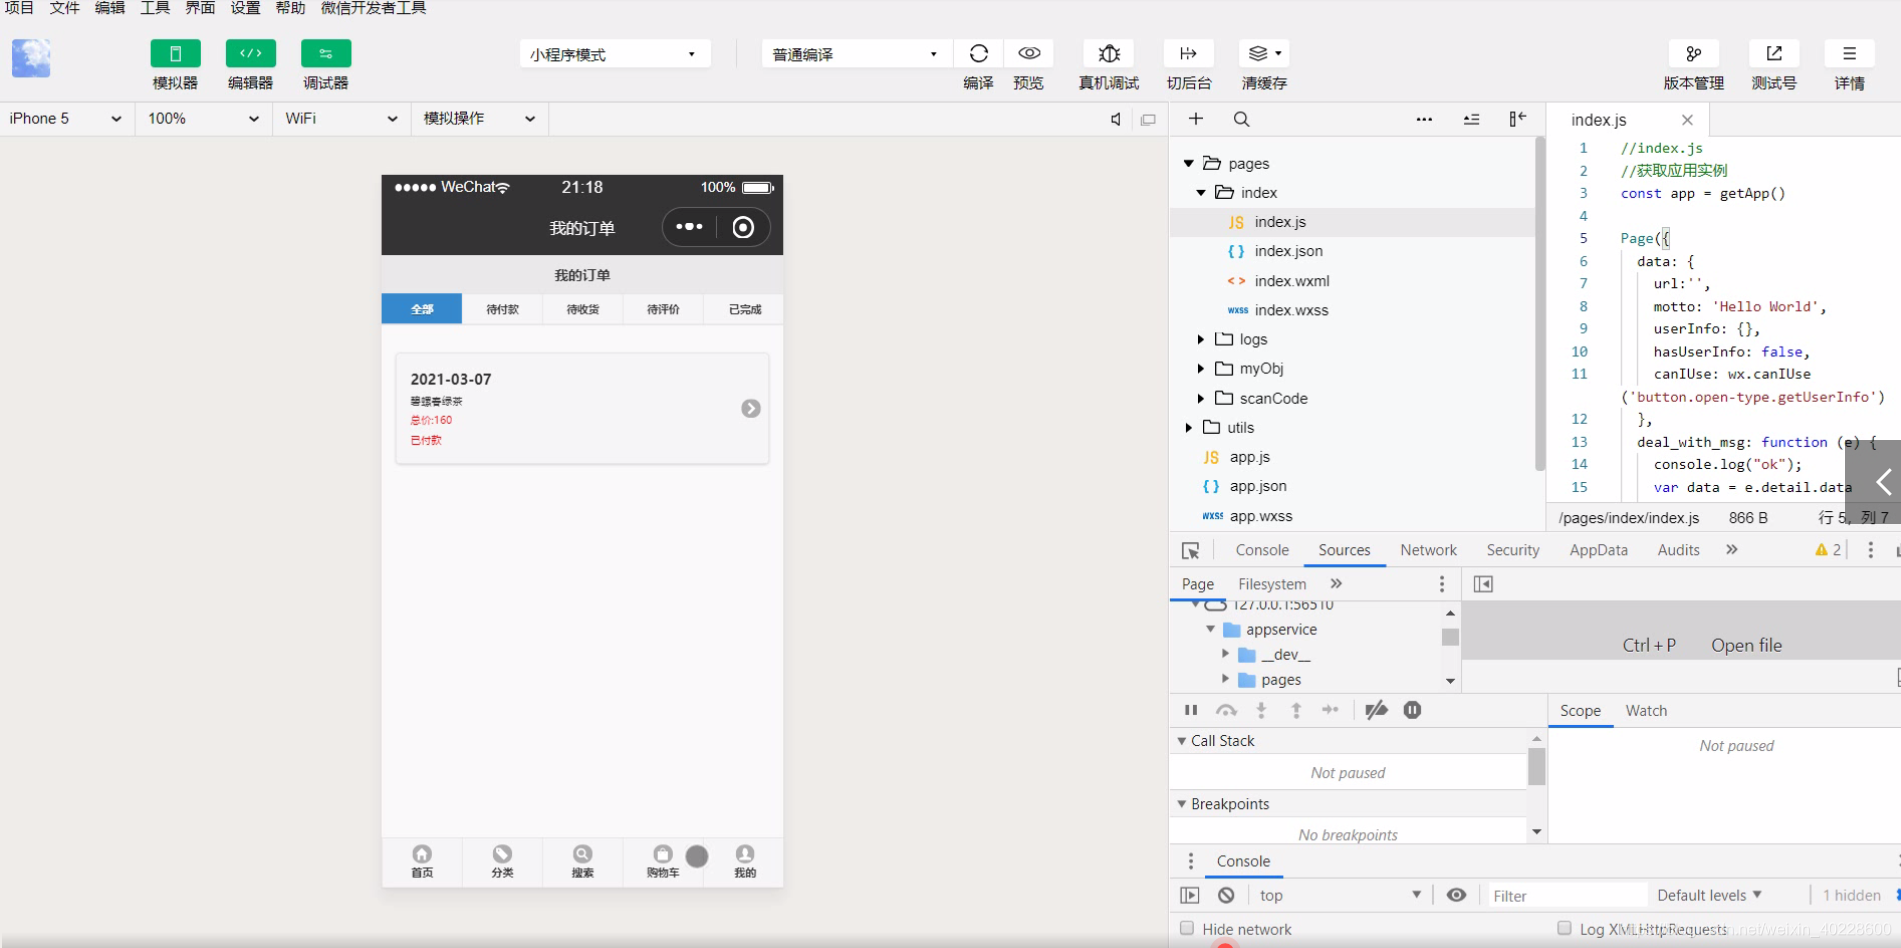This screenshot has width=1901, height=948.
Task: Open the simulated operations (模拟操作) dropdown
Action: coord(480,119)
